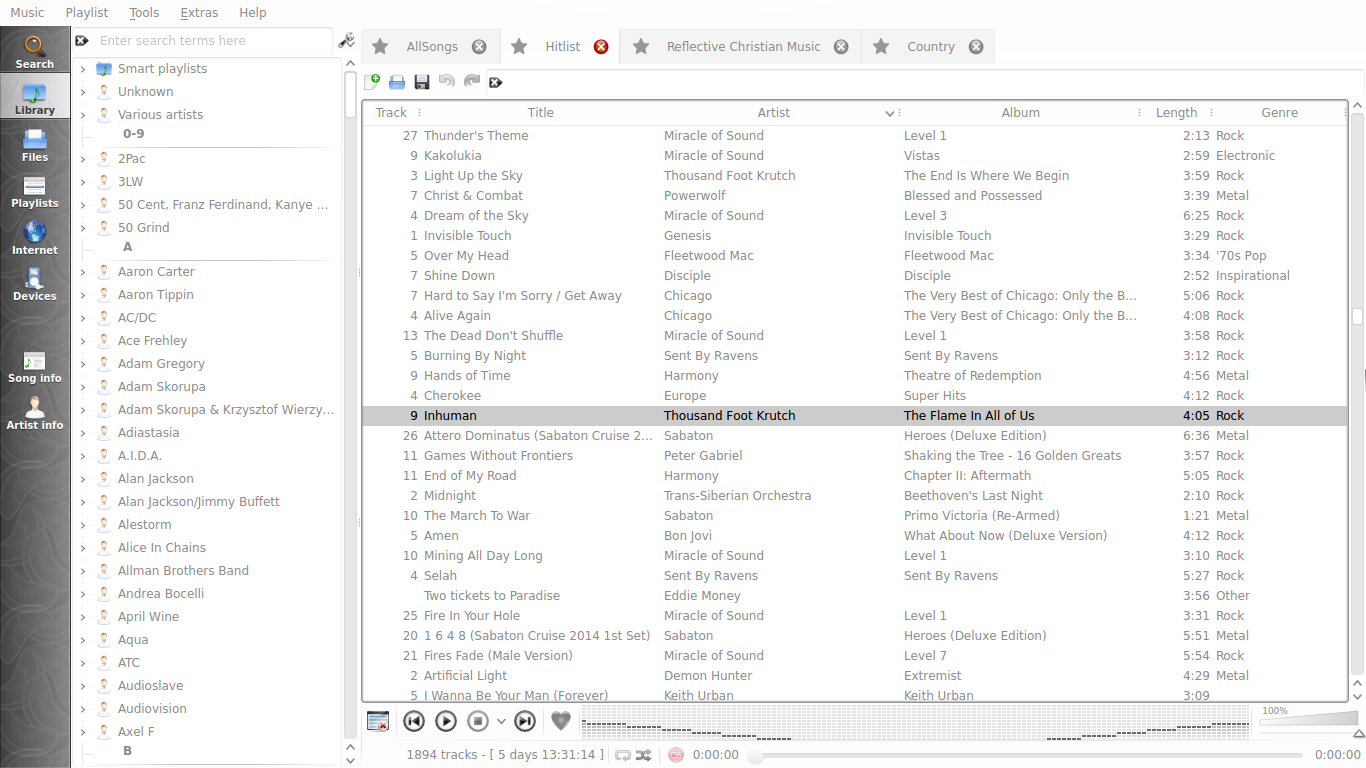This screenshot has height=768, width=1366.
Task: Expand the Unknown artist node
Action: pos(83,92)
